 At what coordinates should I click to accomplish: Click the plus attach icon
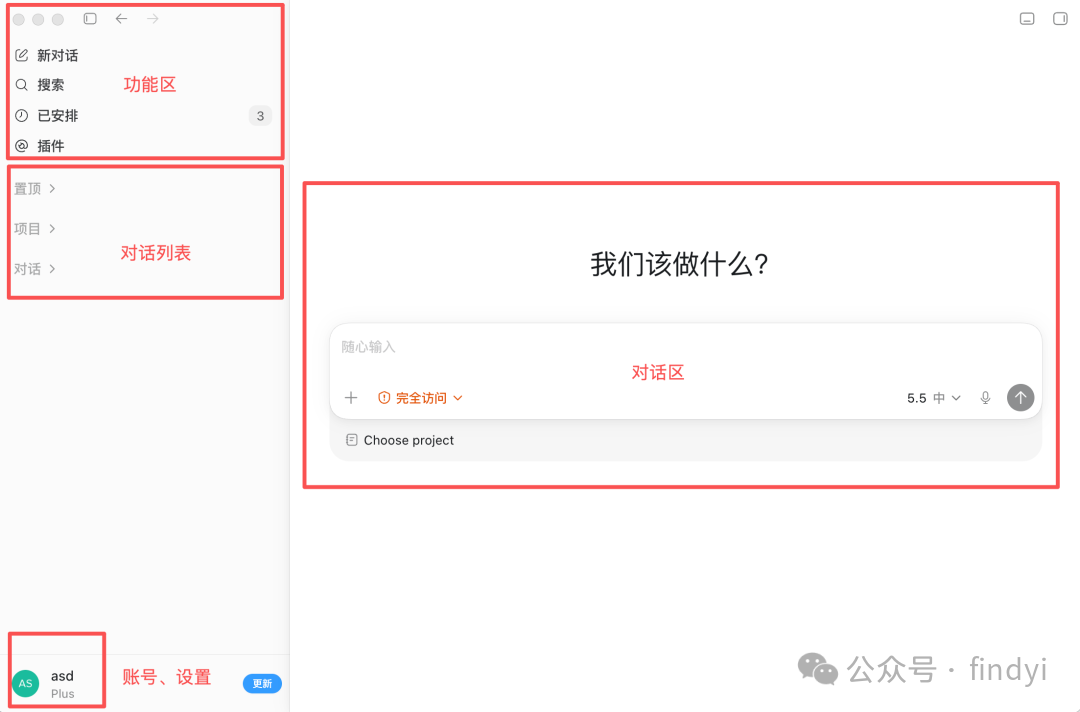351,397
